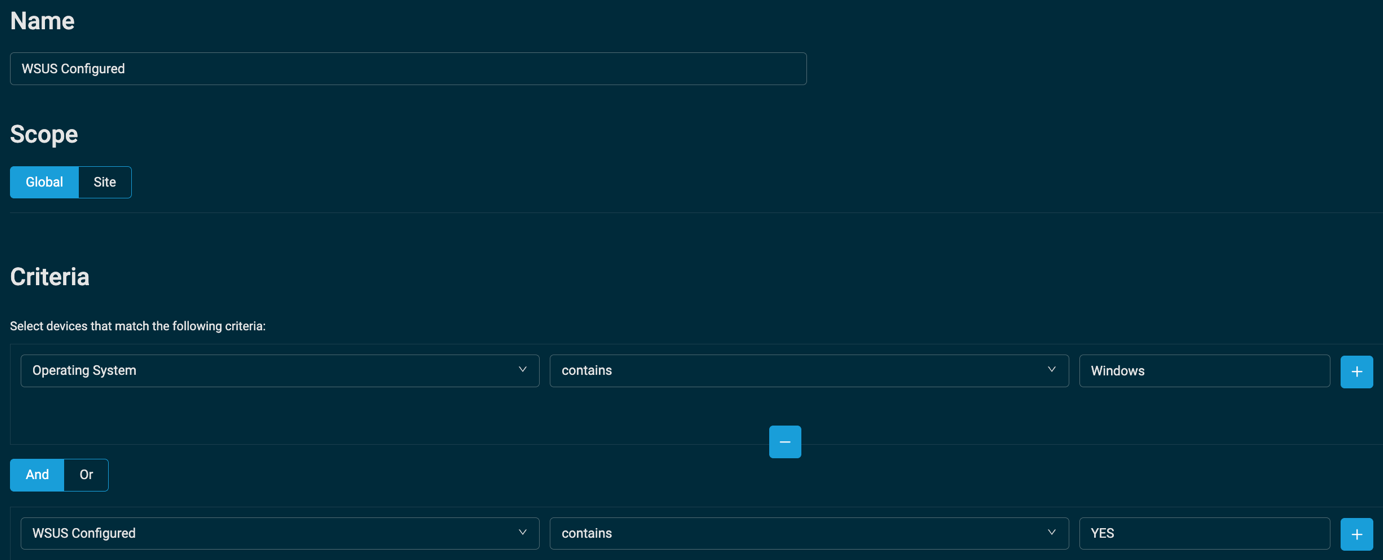Choose And operator
This screenshot has height=560, width=1383.
(x=37, y=475)
